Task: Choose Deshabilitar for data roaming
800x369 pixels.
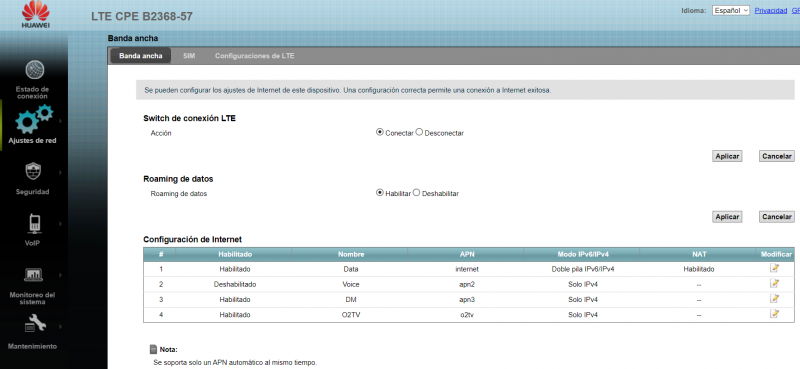Action: [x=416, y=193]
